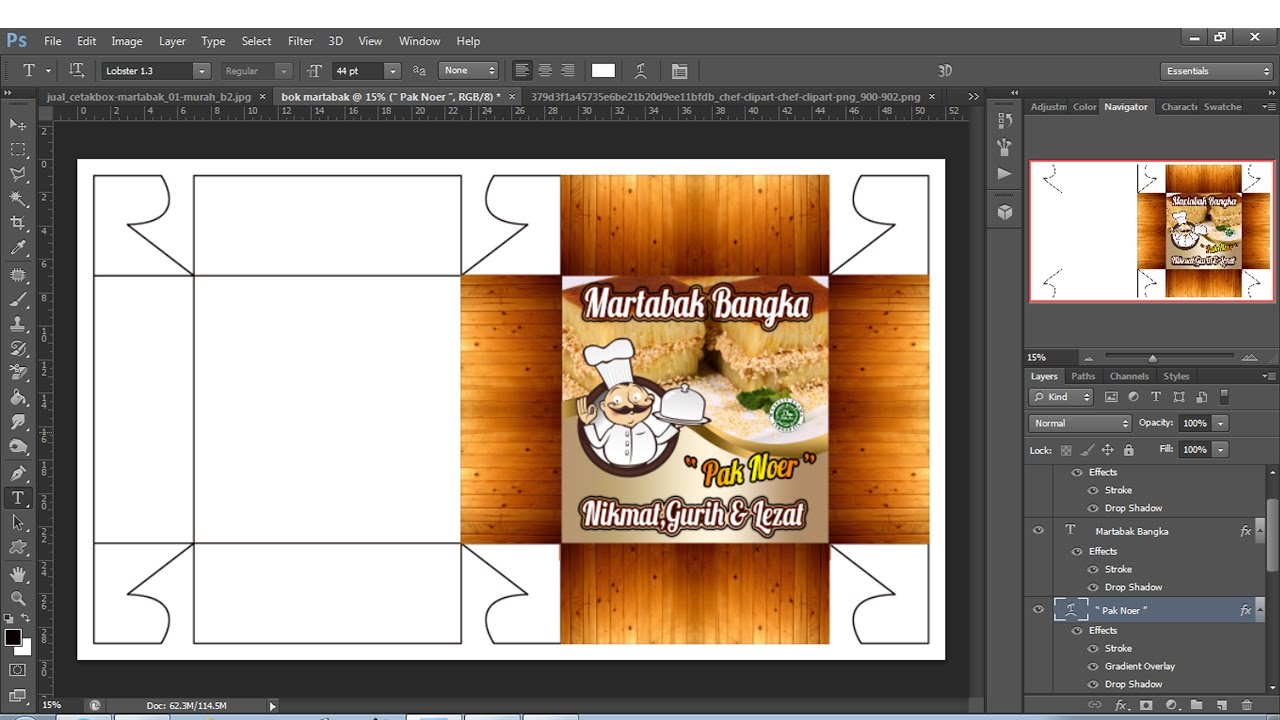The width and height of the screenshot is (1280, 720).
Task: Toggle Drop Shadow visibility under Martabak Bangka
Action: (x=1093, y=587)
